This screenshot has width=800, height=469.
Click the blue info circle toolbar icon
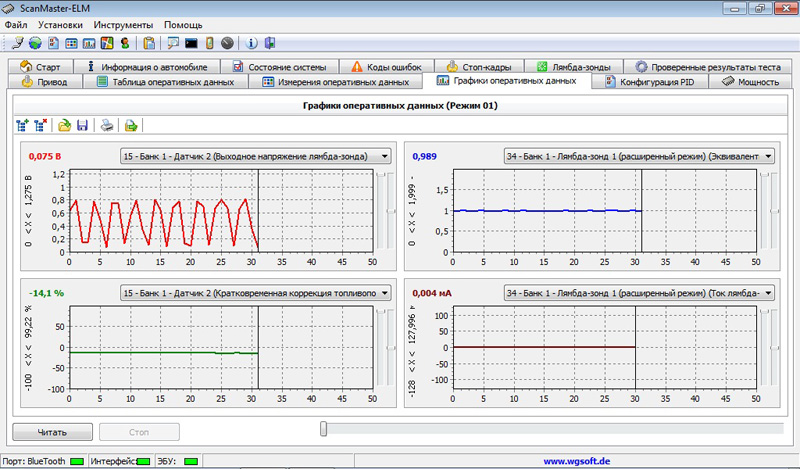tap(252, 43)
